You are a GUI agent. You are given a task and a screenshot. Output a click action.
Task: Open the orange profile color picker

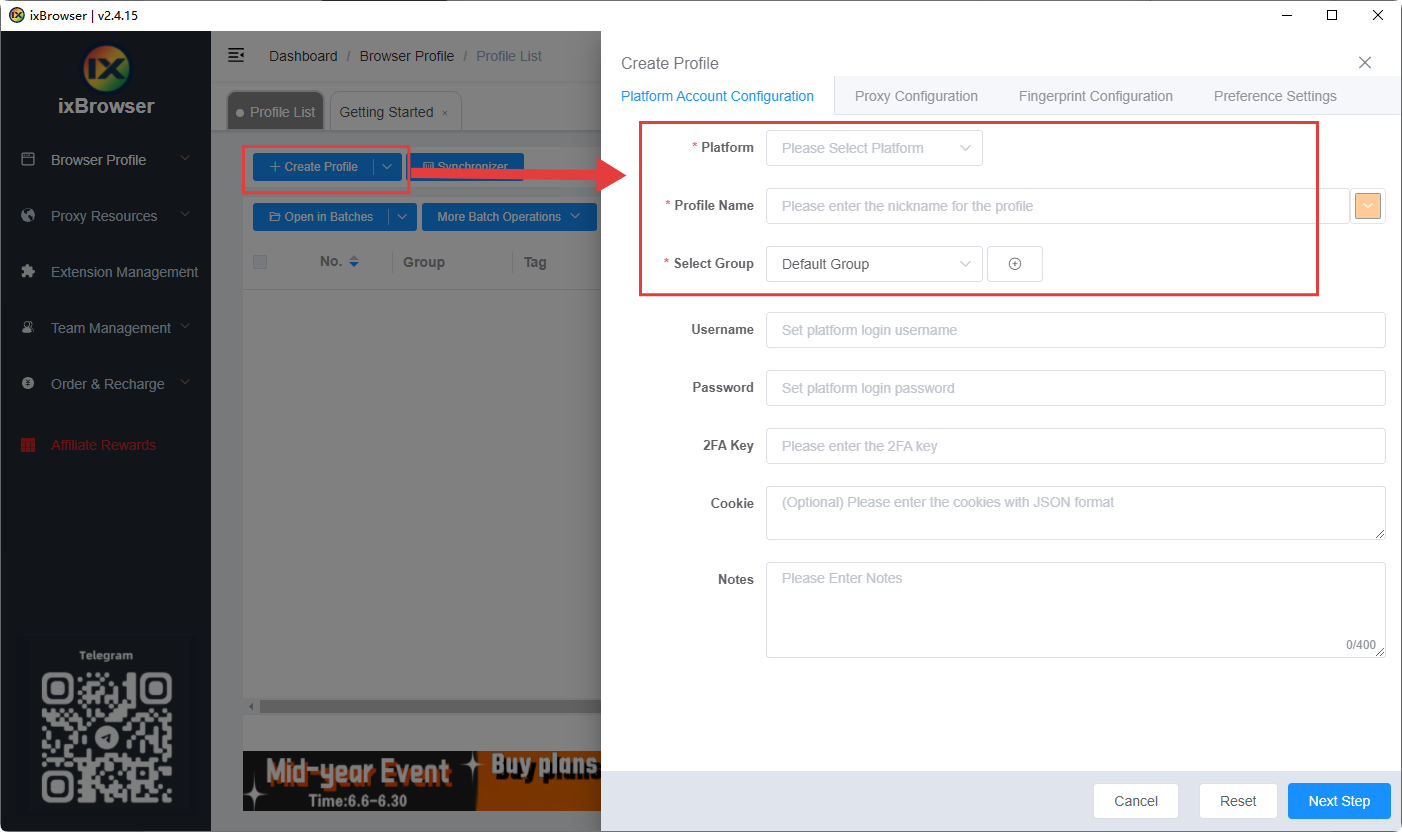pos(1367,206)
